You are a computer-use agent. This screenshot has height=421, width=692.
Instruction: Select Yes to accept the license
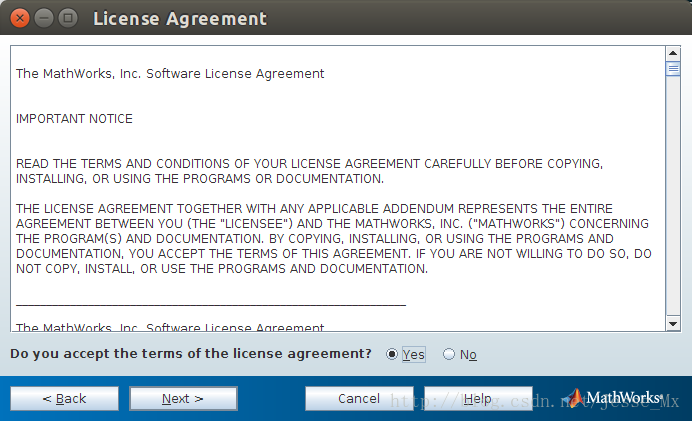coord(391,355)
